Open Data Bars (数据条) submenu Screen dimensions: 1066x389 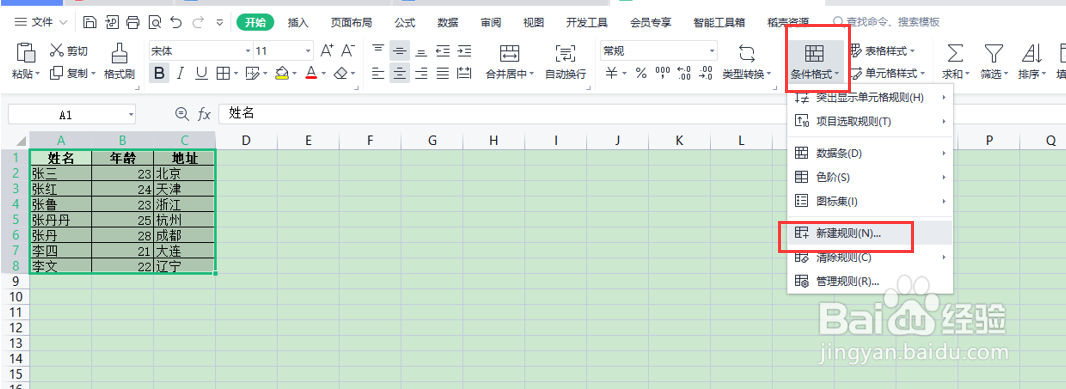point(870,154)
